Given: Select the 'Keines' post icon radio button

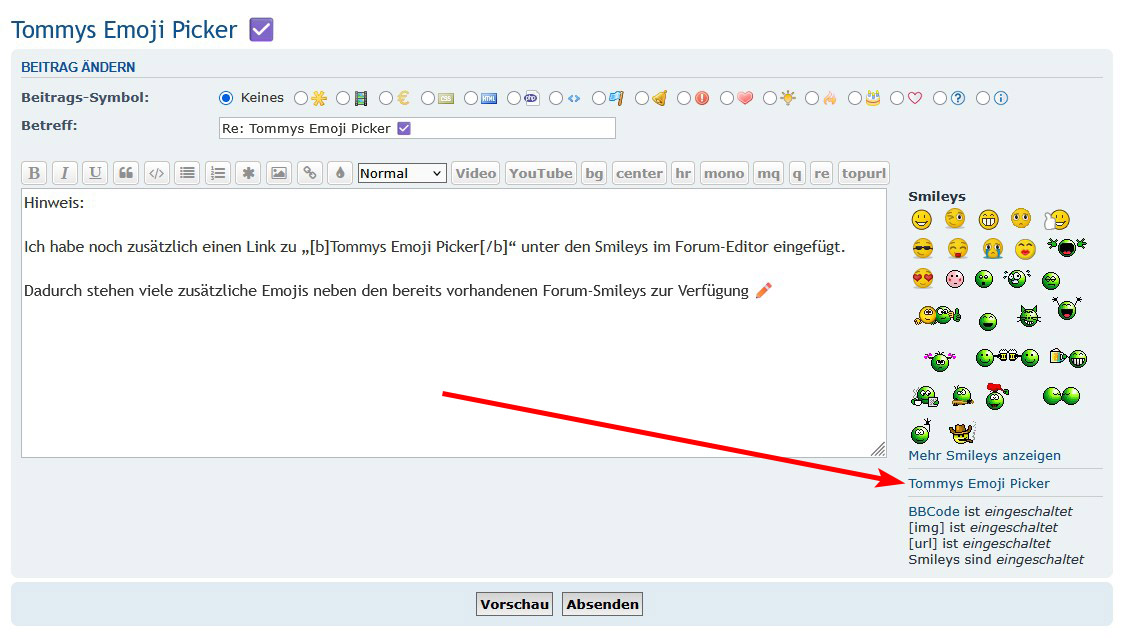Looking at the screenshot, I should coord(226,98).
